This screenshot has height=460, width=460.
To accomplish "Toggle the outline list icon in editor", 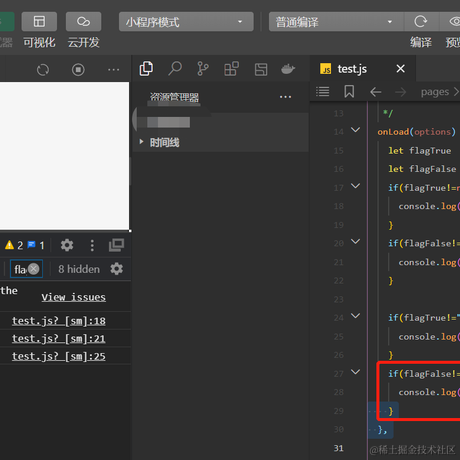I will 323,91.
